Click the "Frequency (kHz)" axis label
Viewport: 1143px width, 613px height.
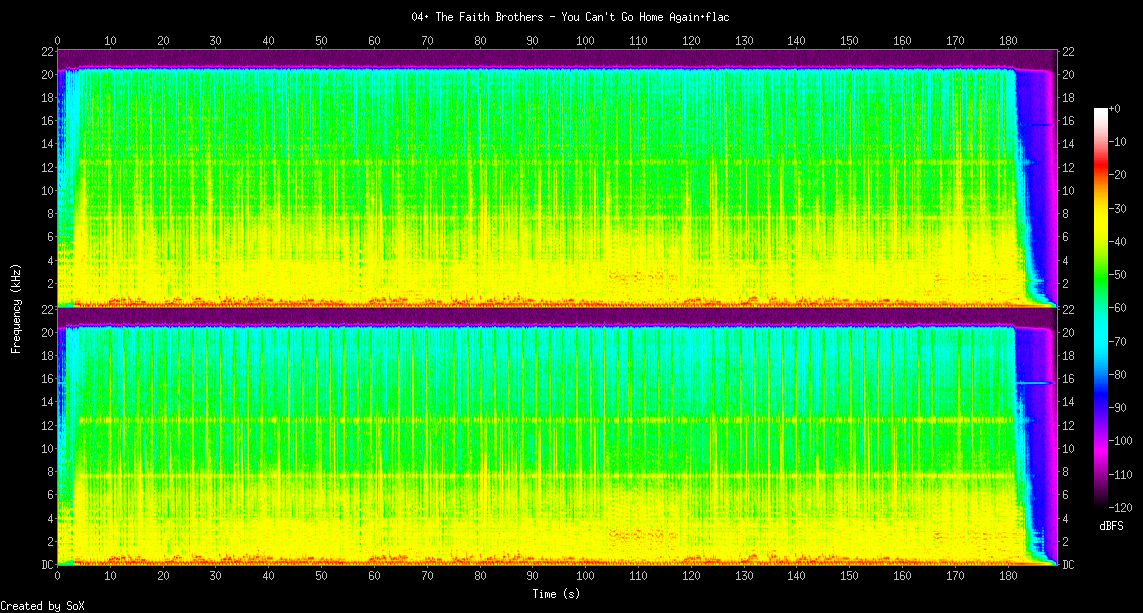point(16,307)
